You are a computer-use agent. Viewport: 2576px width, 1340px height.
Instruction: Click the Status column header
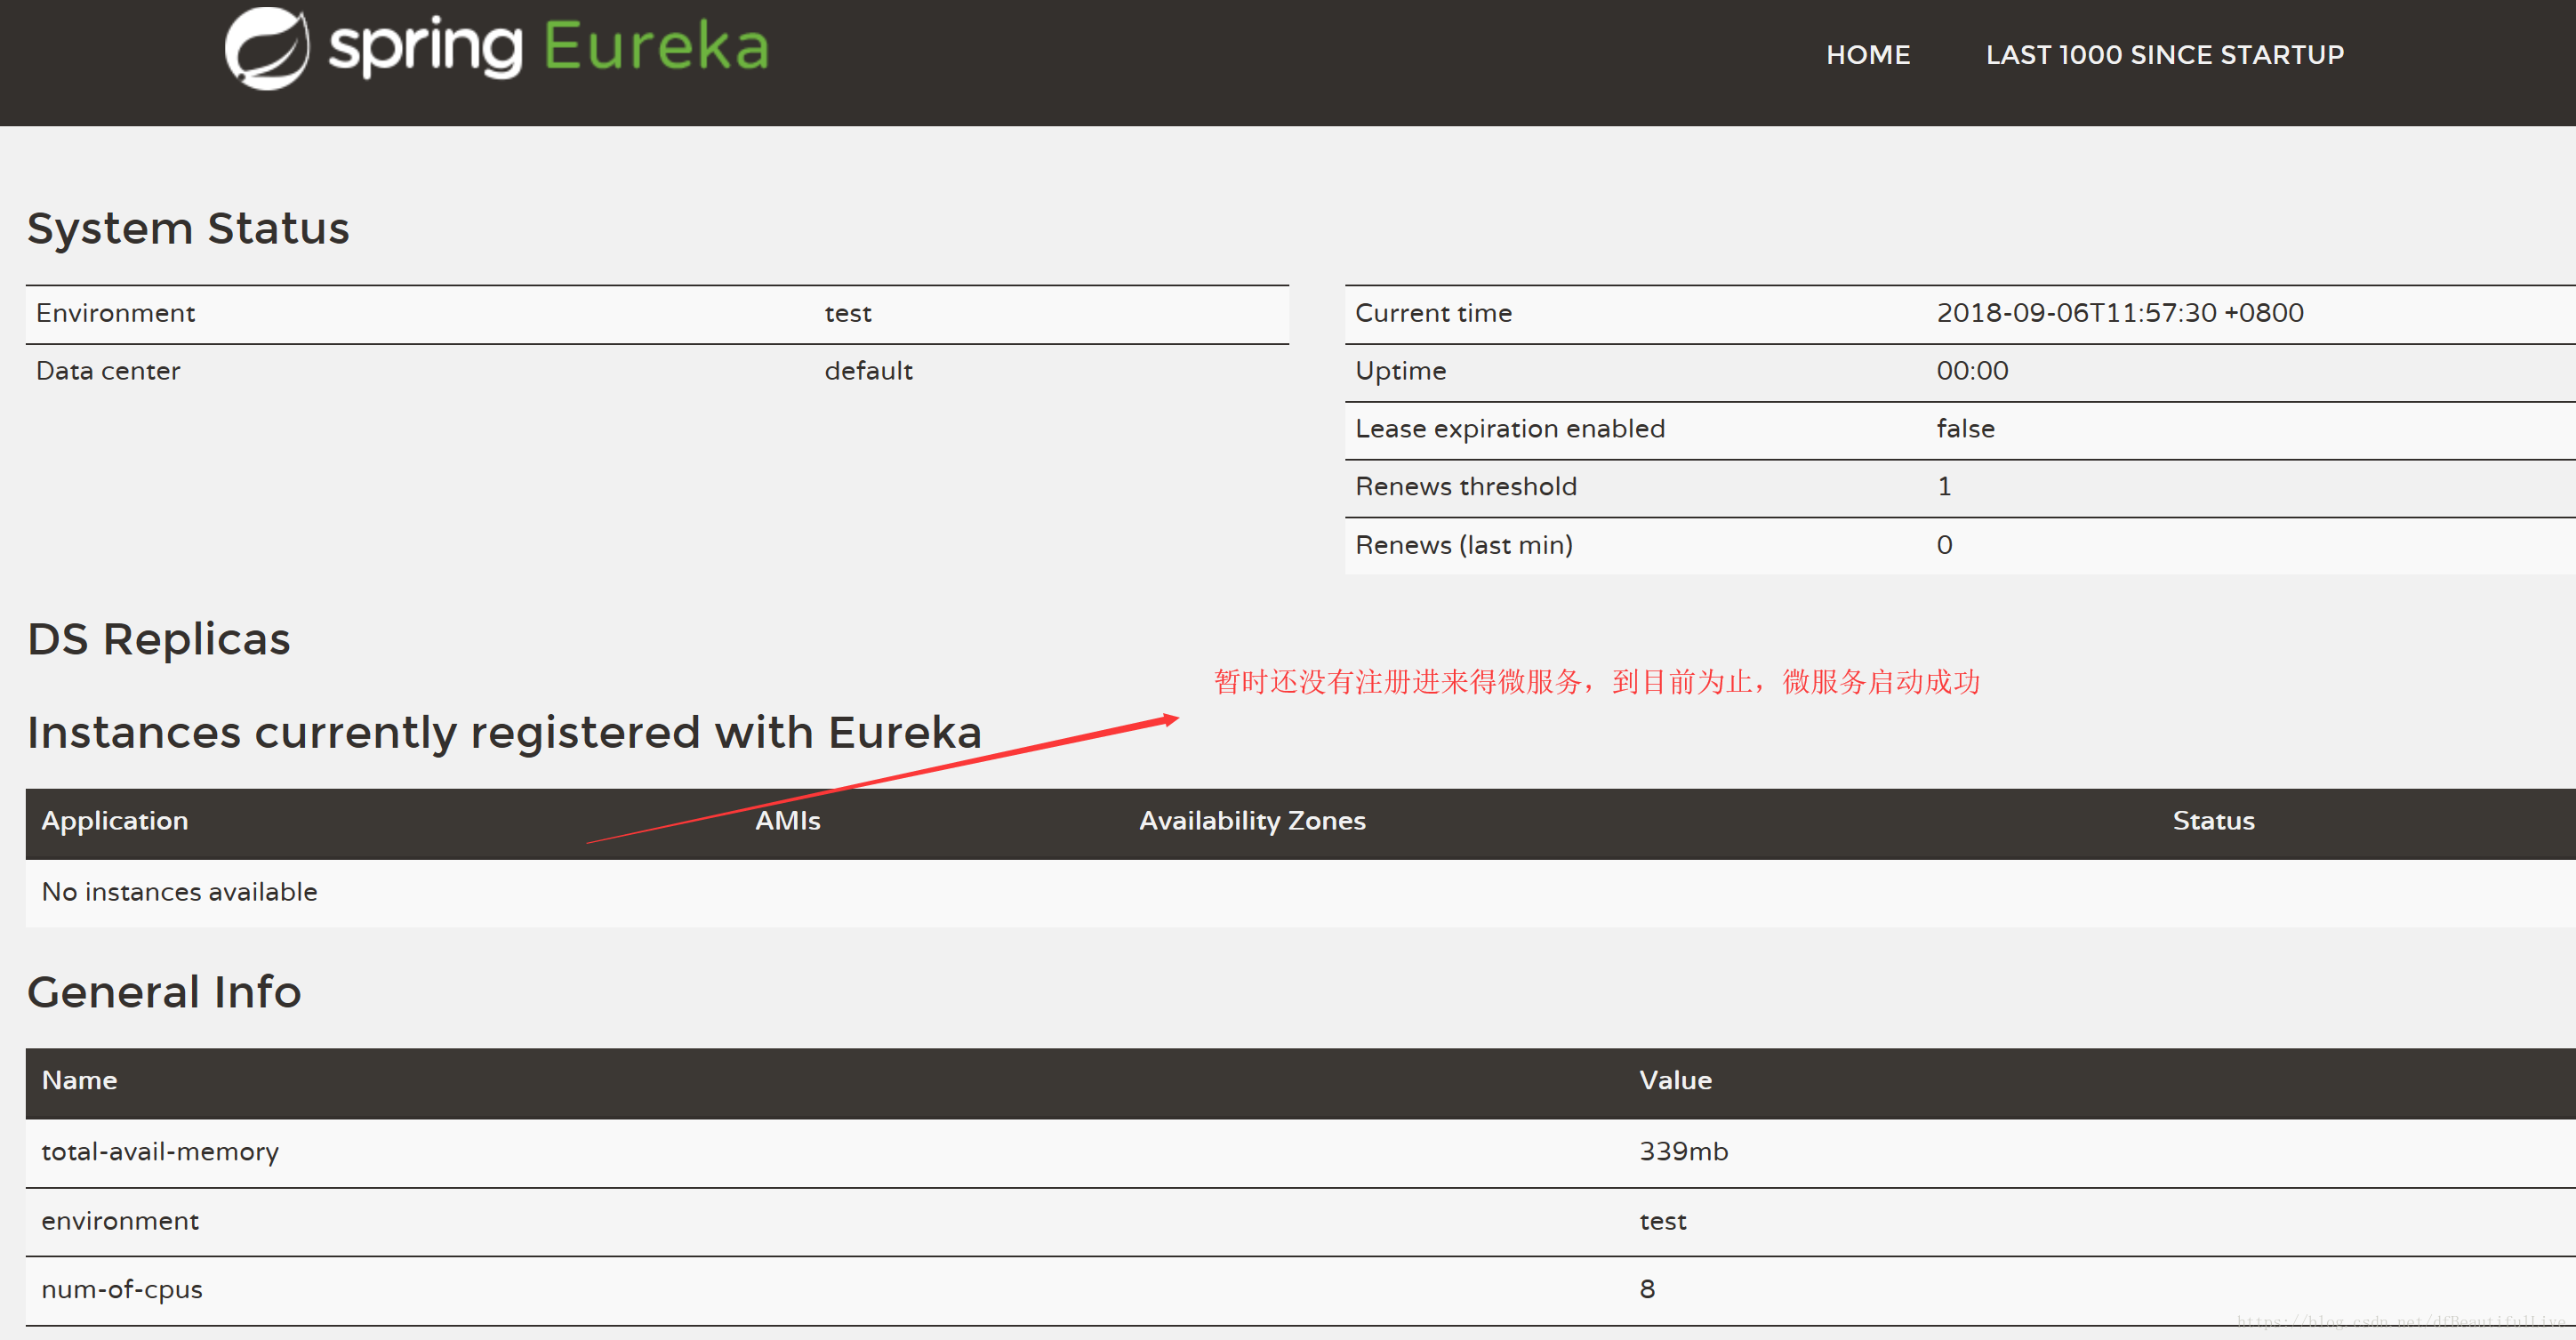(x=2213, y=821)
